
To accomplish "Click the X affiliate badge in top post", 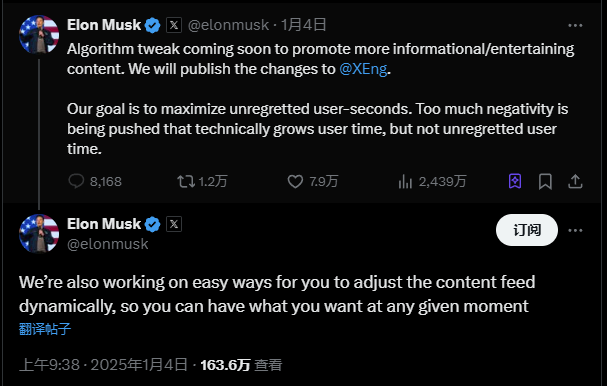I will pos(174,25).
